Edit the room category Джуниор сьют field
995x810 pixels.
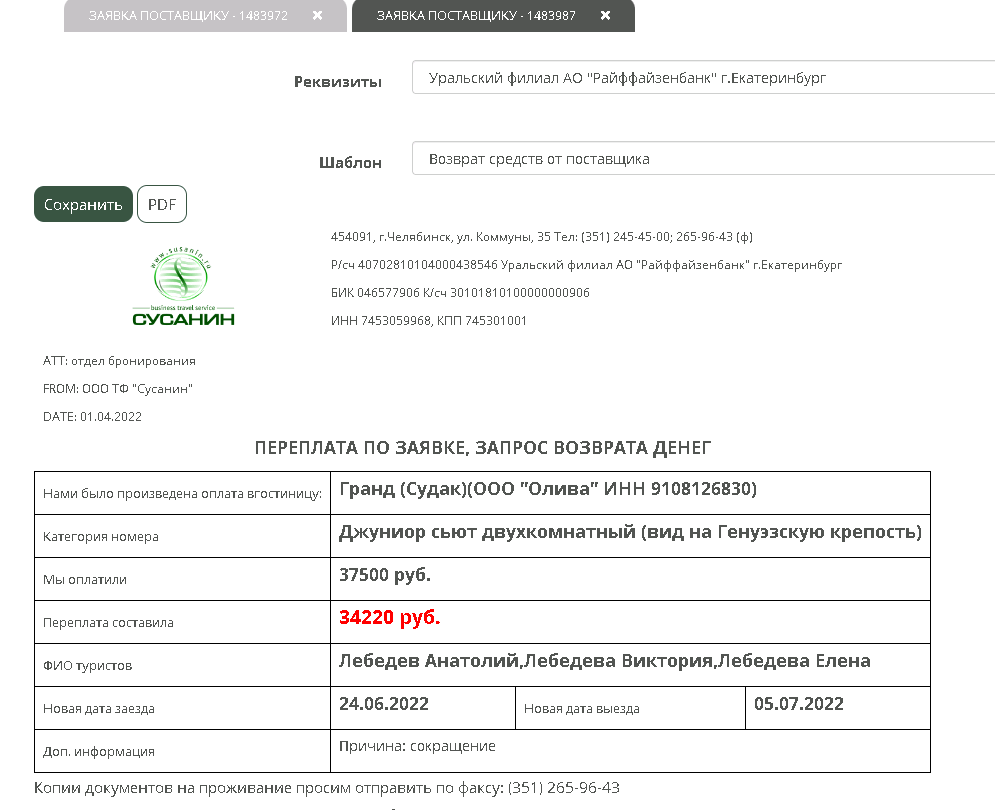(630, 532)
